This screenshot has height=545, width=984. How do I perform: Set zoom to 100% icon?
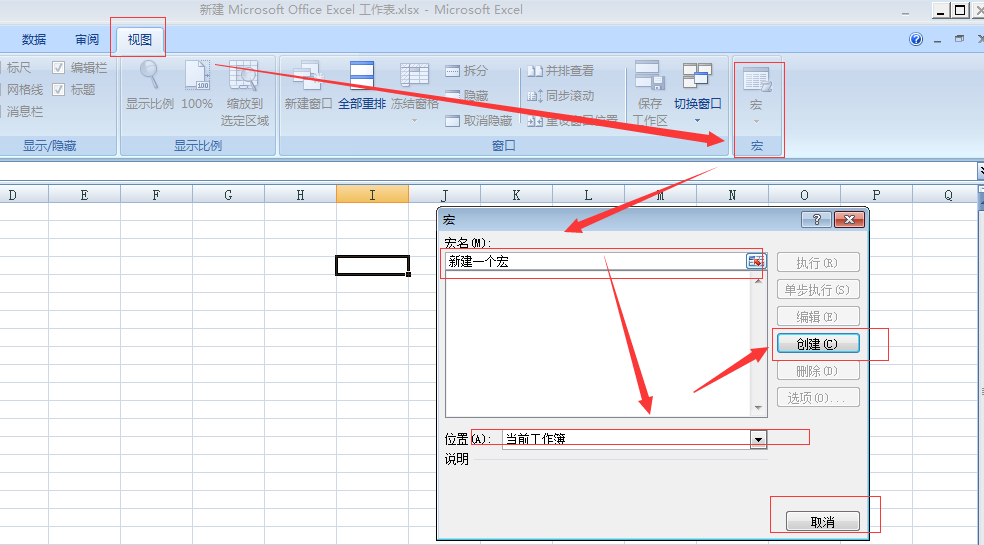pyautogui.click(x=197, y=75)
